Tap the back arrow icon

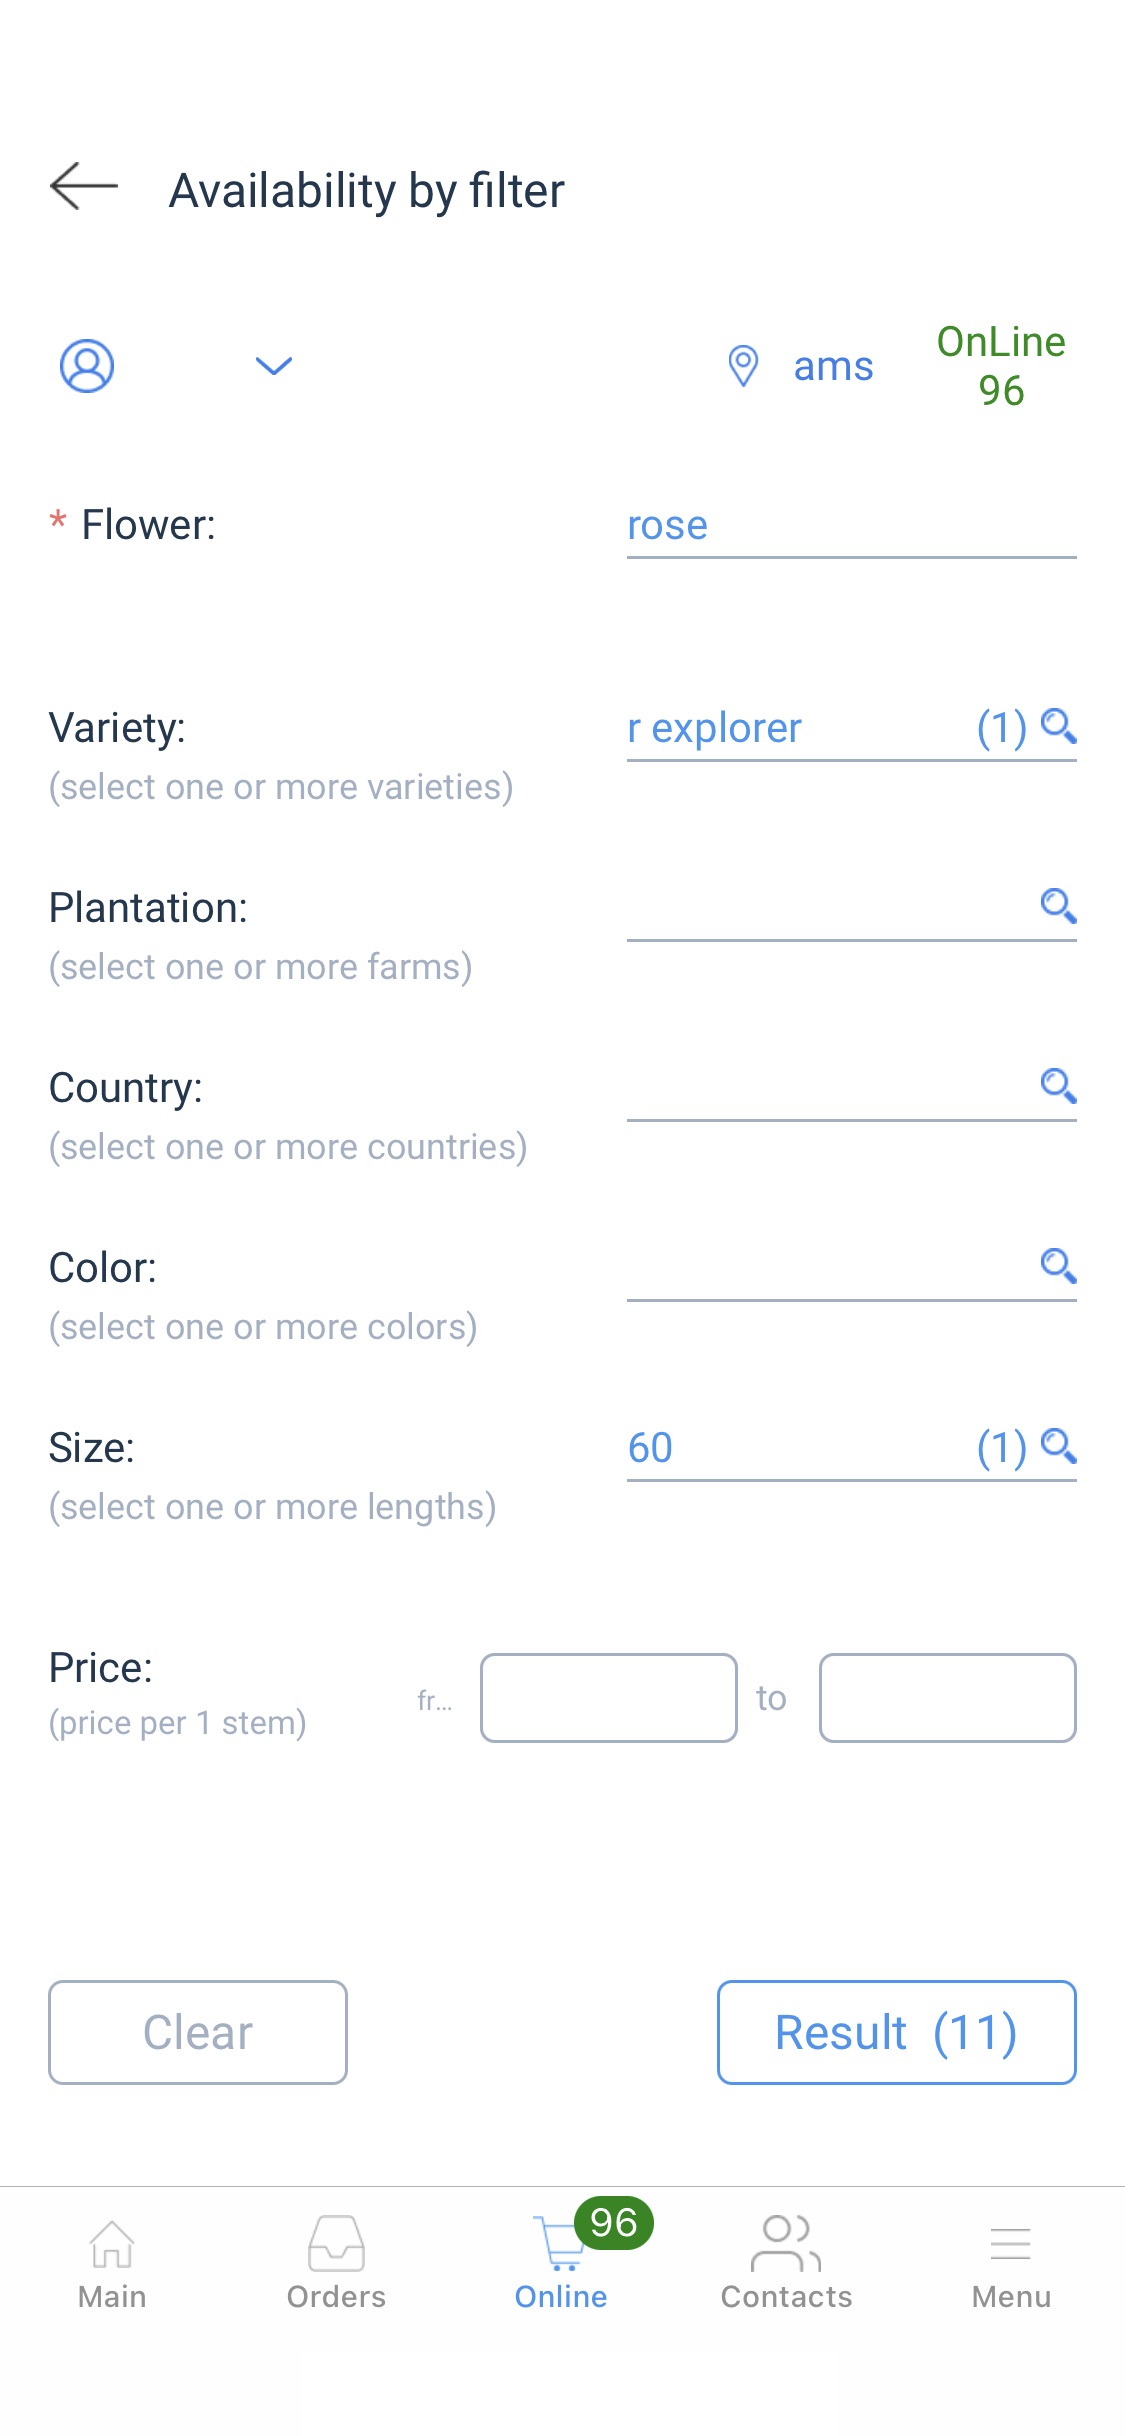point(84,187)
